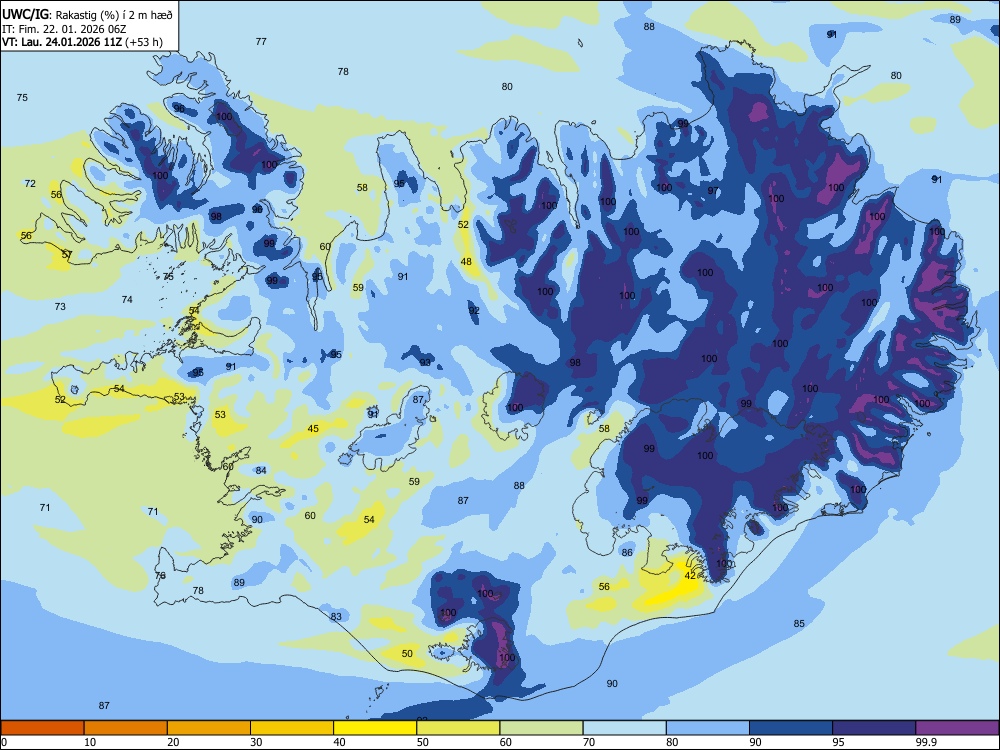Choose the purple legend swatch above 99.9
The width and height of the screenshot is (1000, 750).
957,728
